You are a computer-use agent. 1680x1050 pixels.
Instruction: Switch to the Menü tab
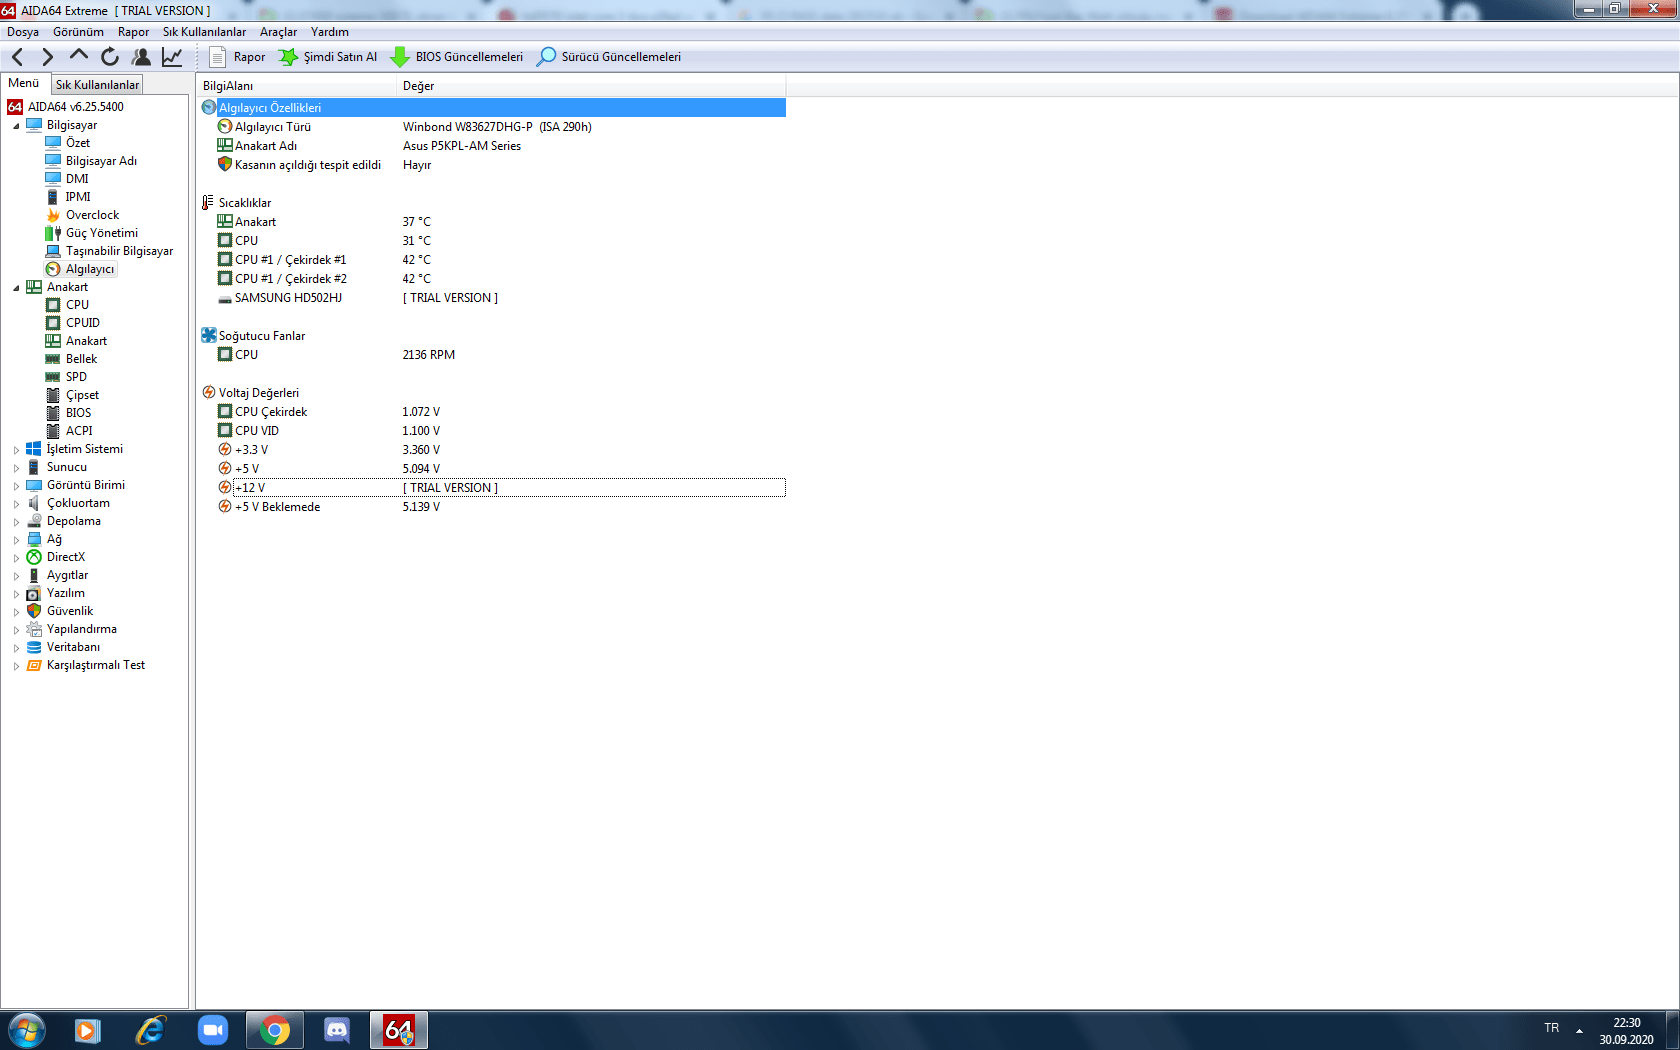tap(24, 84)
